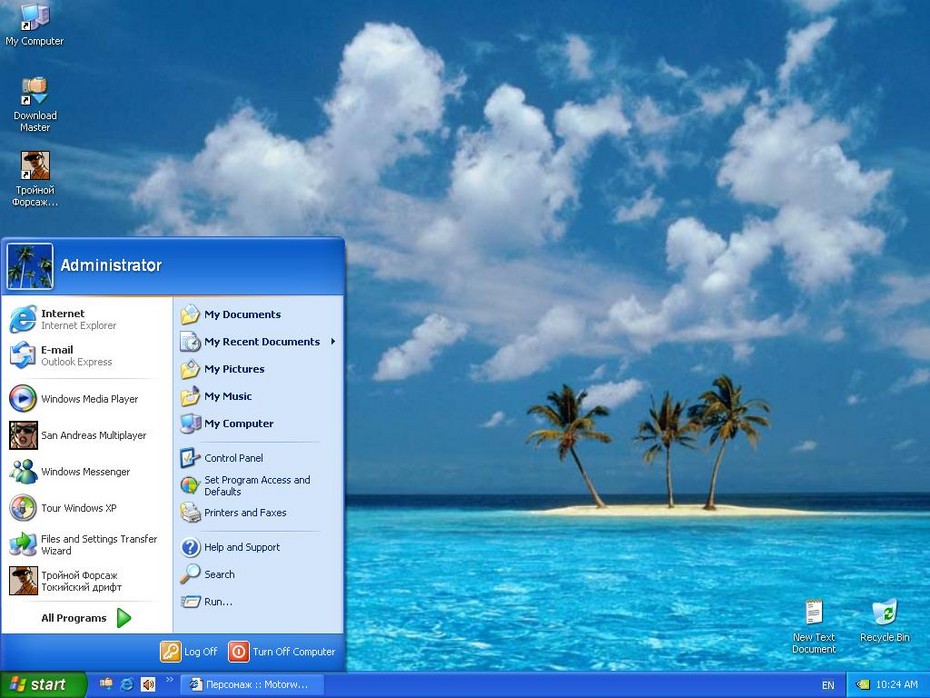Open My Documents folder

pos(259,314)
